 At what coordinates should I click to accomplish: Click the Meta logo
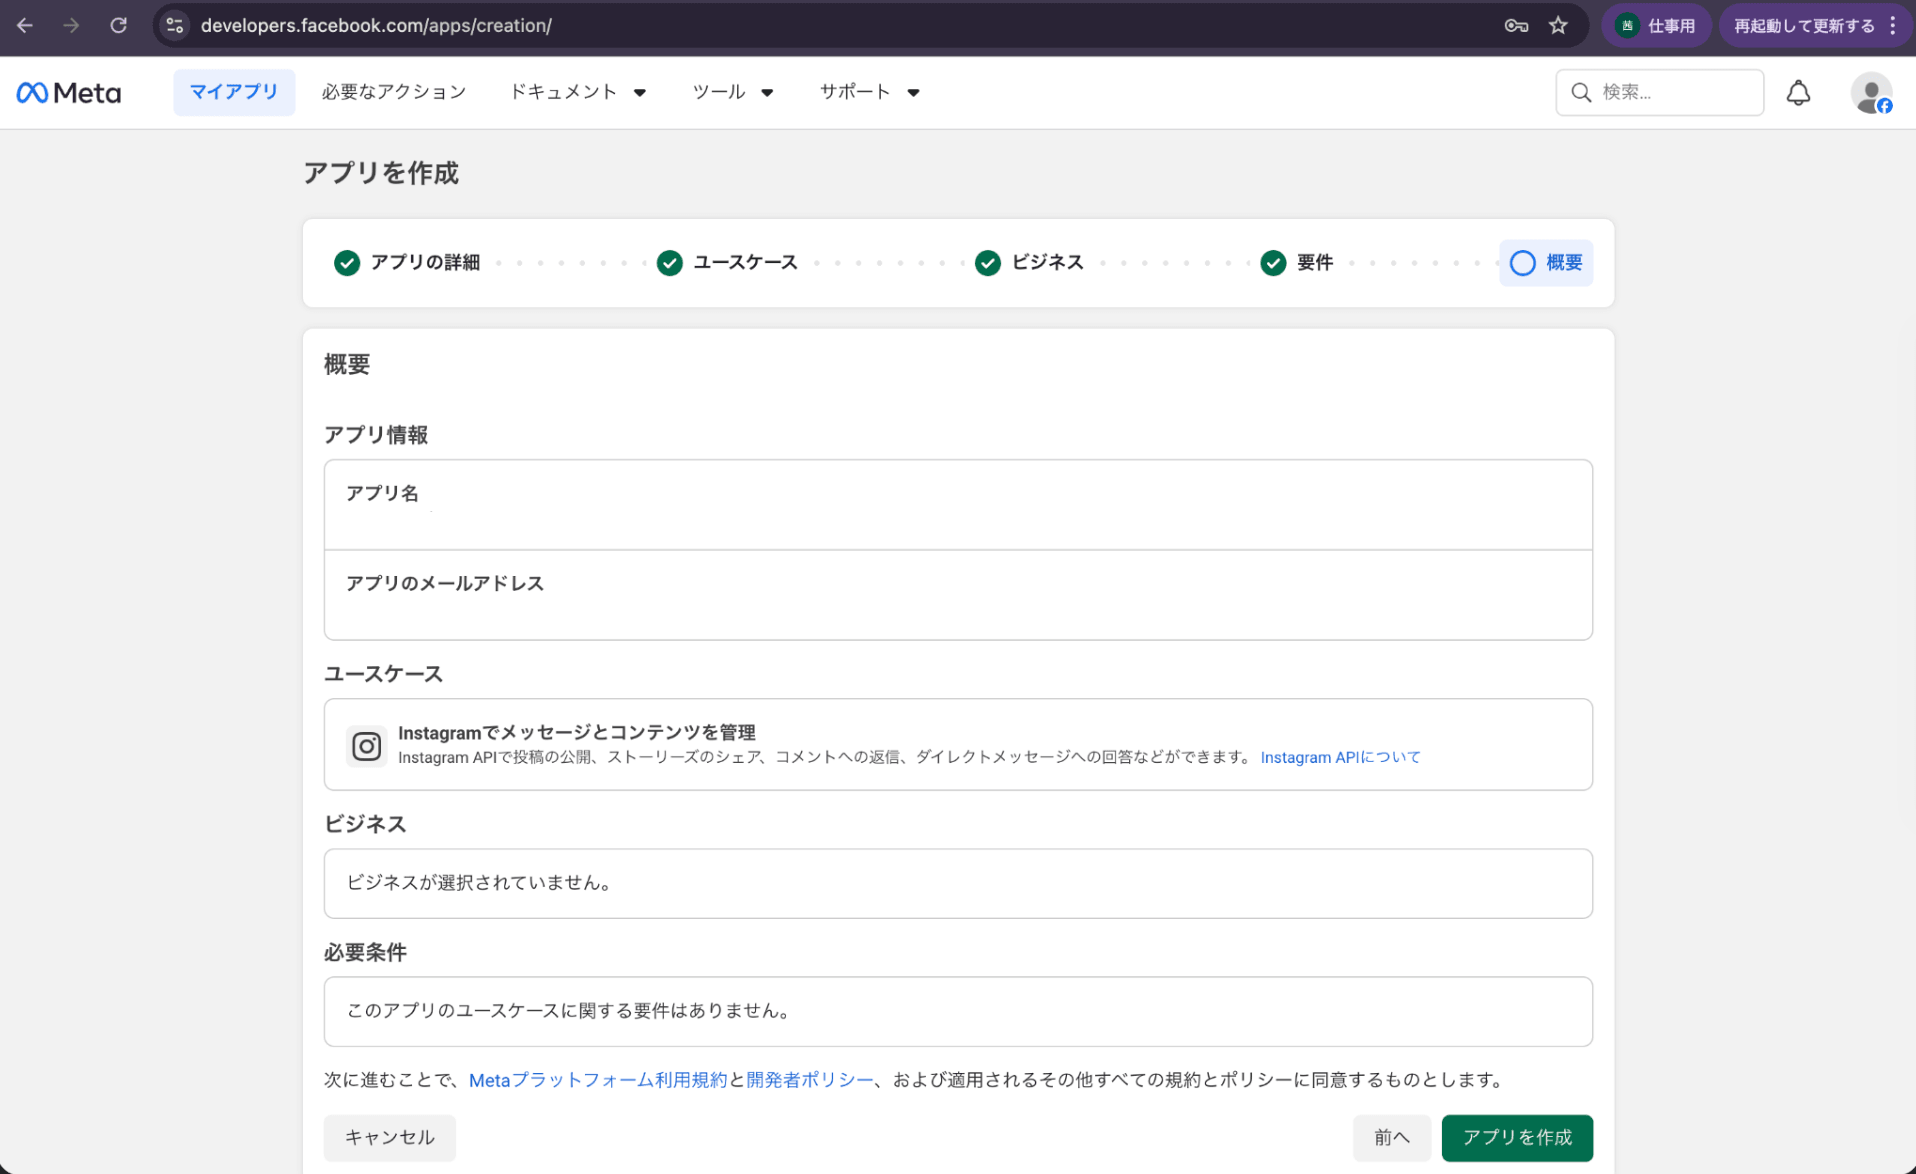point(68,93)
